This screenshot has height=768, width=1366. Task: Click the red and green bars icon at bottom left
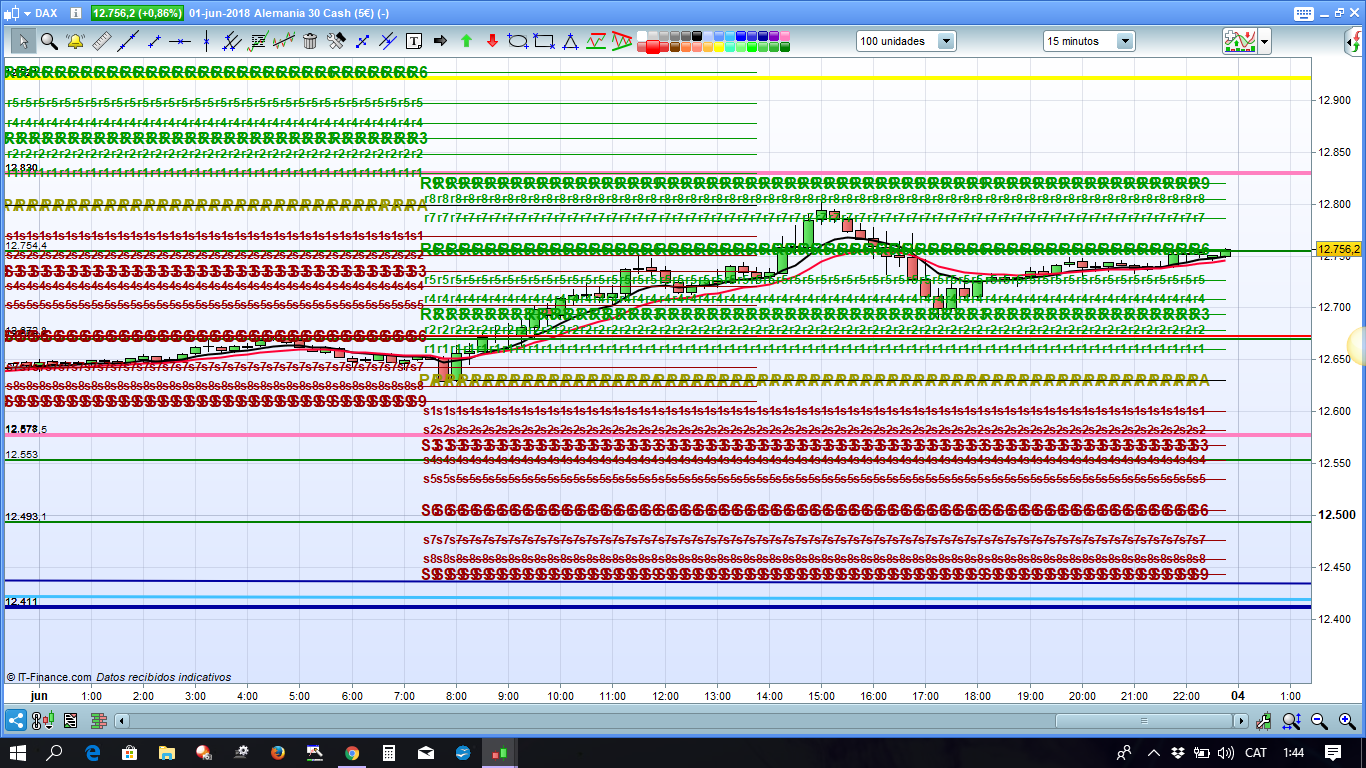click(99, 720)
